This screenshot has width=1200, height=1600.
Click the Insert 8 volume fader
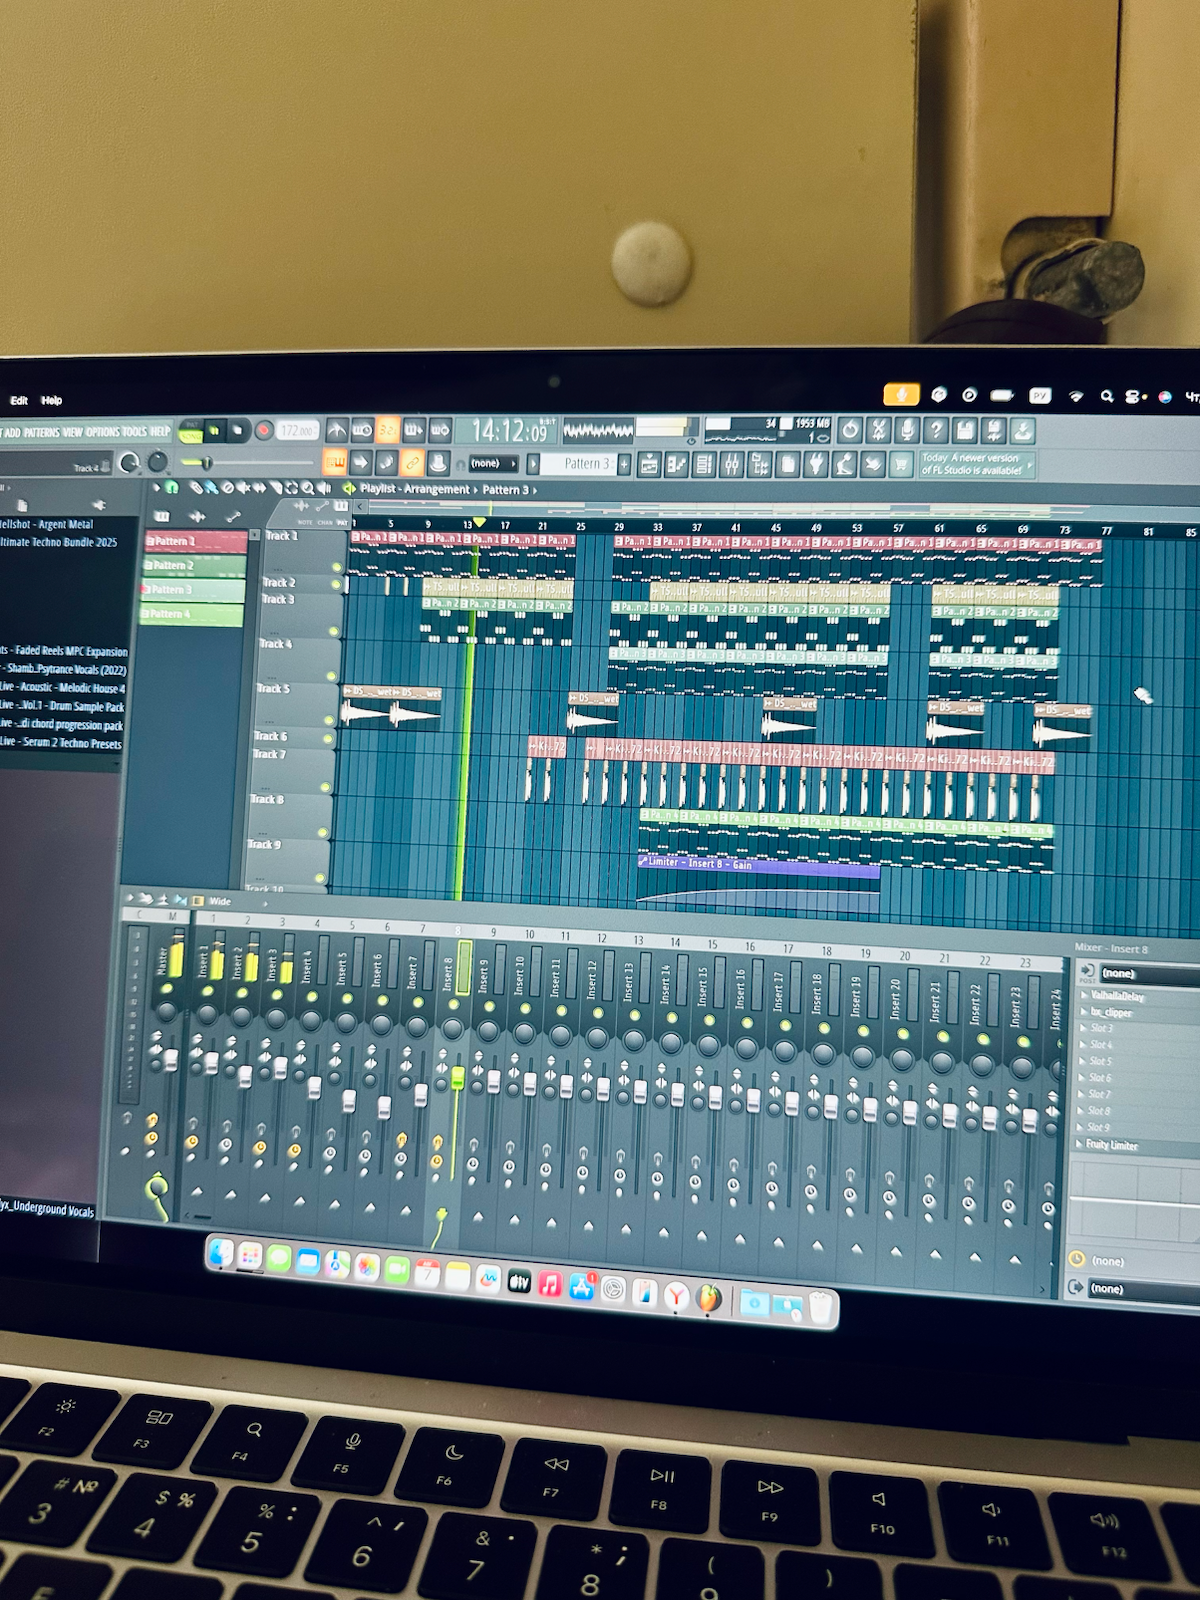tap(457, 1078)
